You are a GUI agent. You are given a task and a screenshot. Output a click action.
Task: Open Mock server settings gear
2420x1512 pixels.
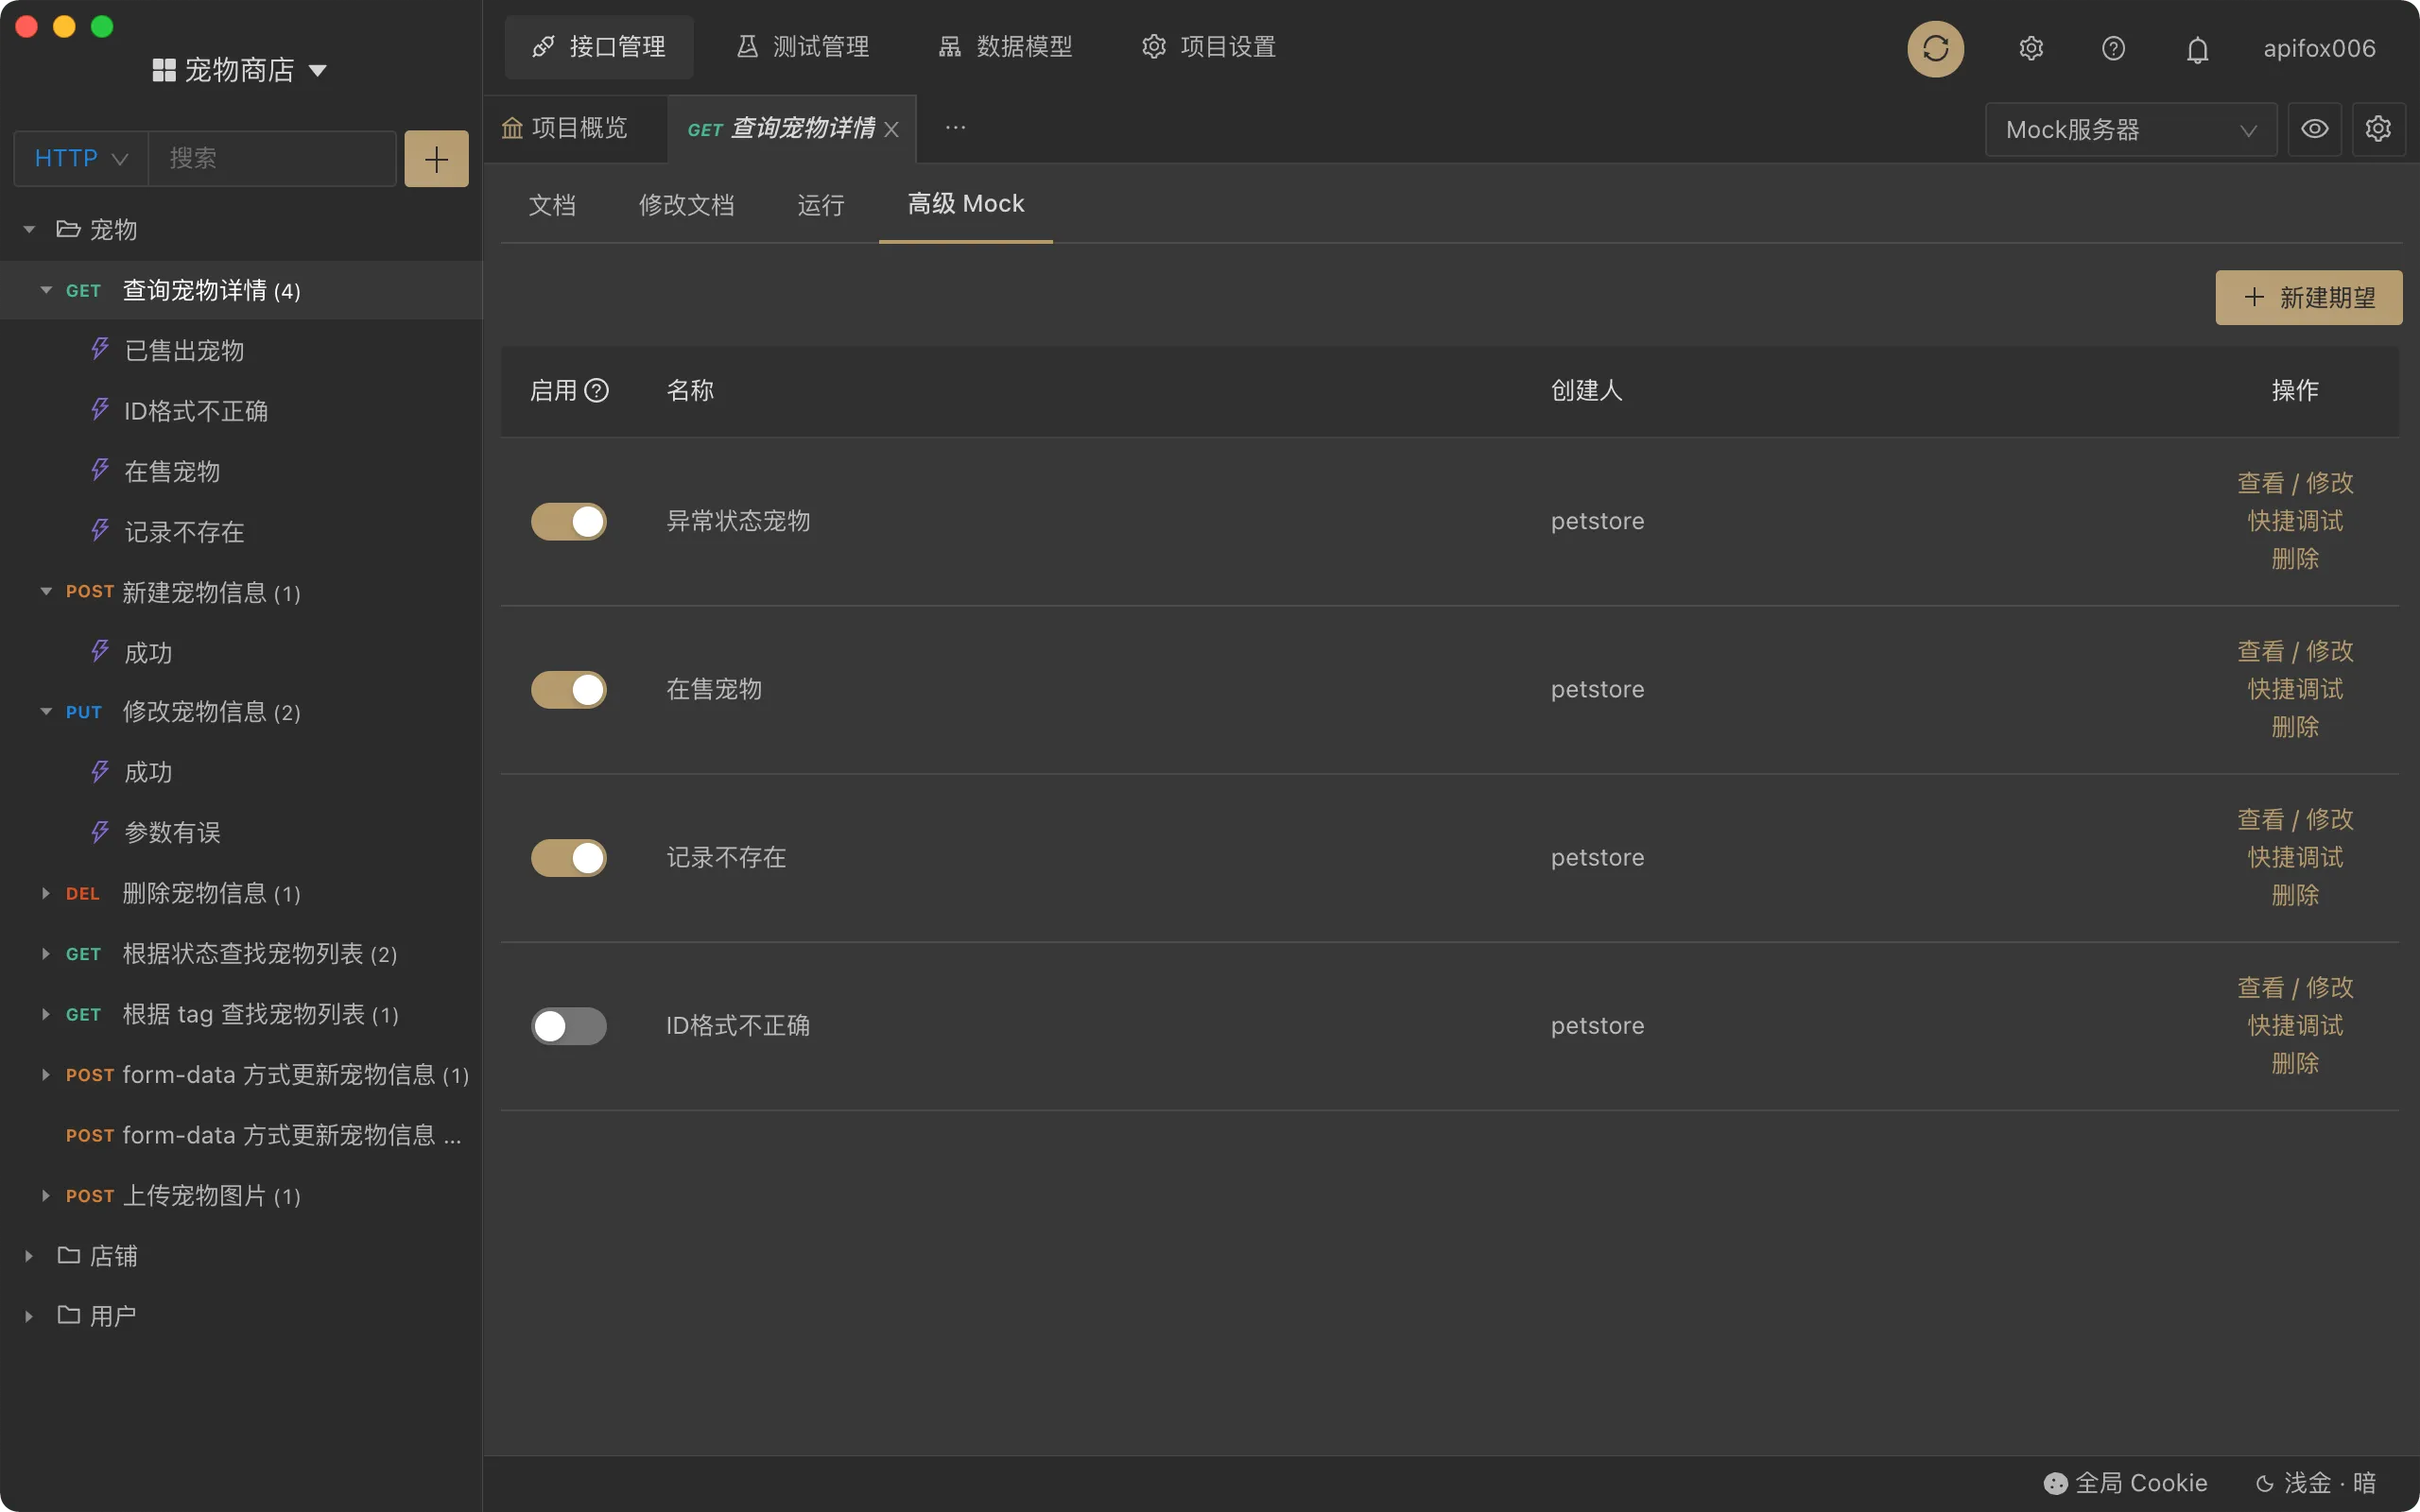click(2378, 129)
